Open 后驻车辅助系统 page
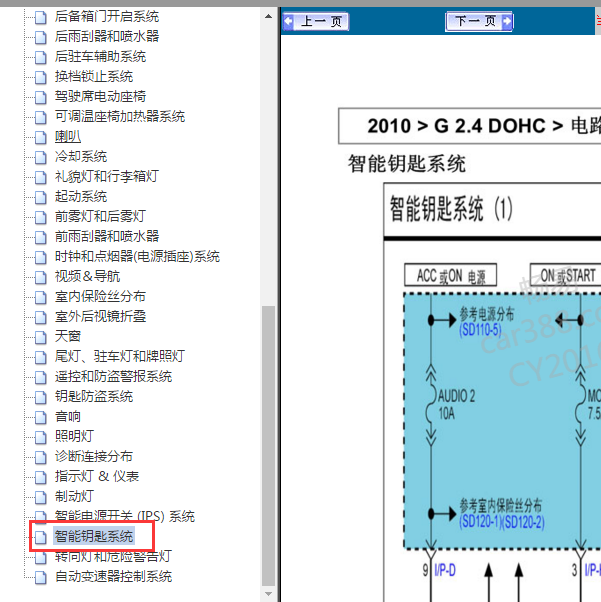The image size is (601, 602). pyautogui.click(x=100, y=56)
